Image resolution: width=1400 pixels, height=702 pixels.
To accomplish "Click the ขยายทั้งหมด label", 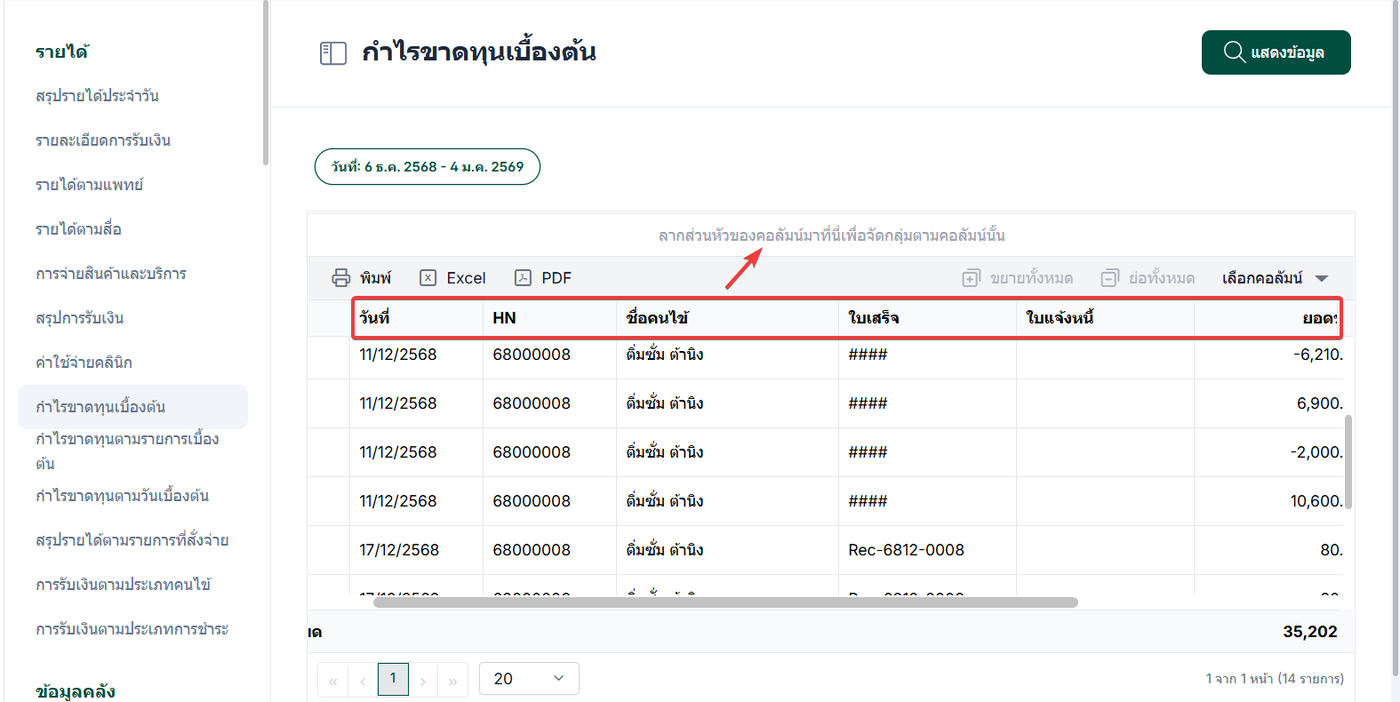I will pyautogui.click(x=1031, y=278).
